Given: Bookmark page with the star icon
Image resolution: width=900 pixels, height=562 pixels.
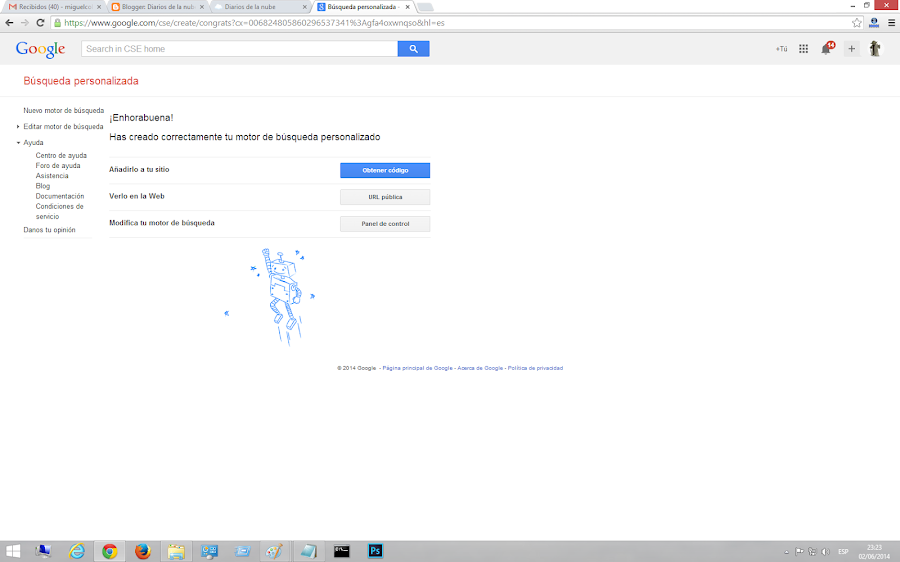Looking at the screenshot, I should (856, 23).
